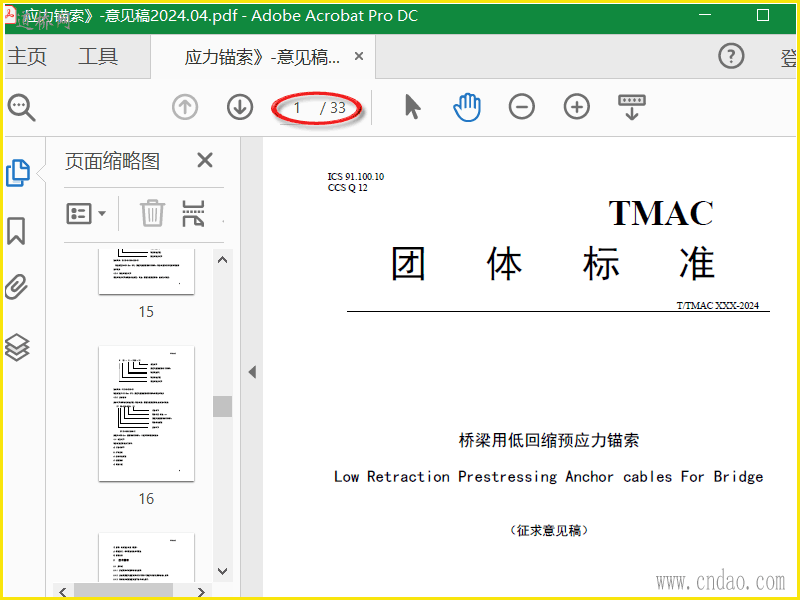Zoom in with plus icon
Viewport: 800px width, 600px height.
(x=577, y=107)
